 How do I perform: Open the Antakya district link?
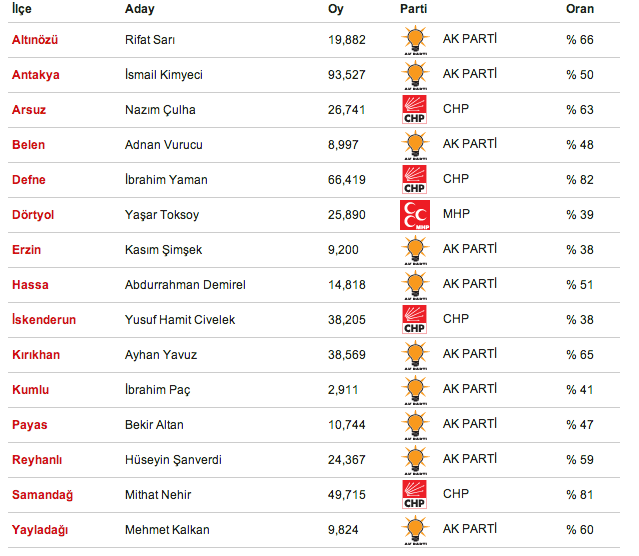(35, 75)
